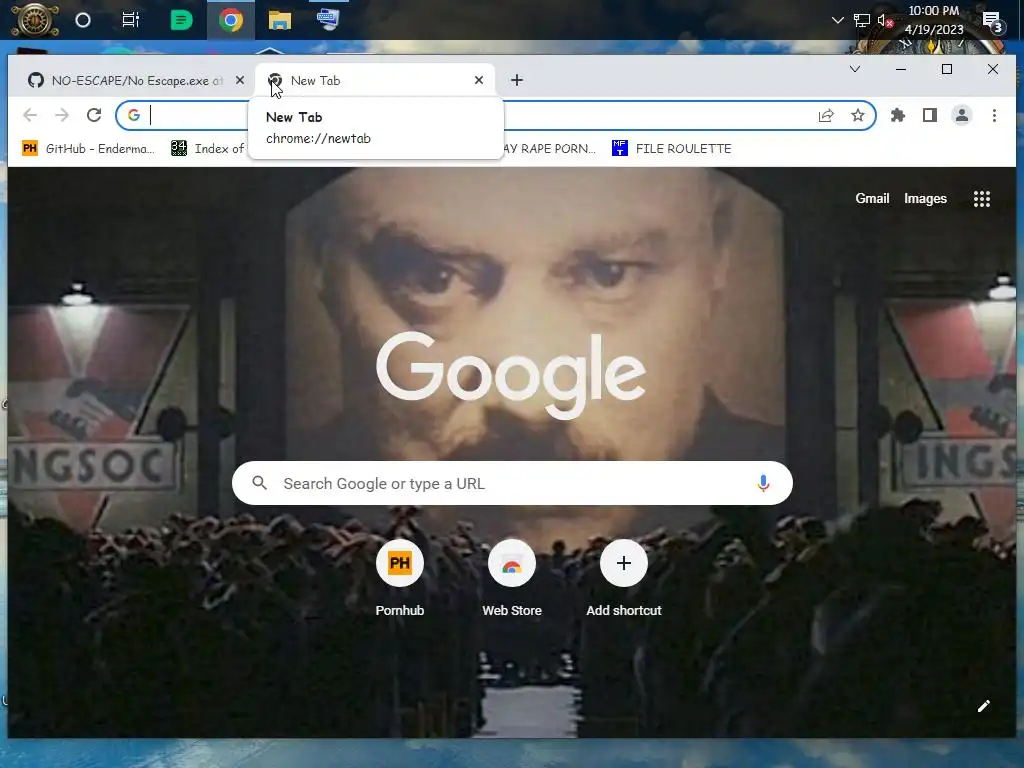
Task: Open the Extensions puzzle icon
Action: 898,116
